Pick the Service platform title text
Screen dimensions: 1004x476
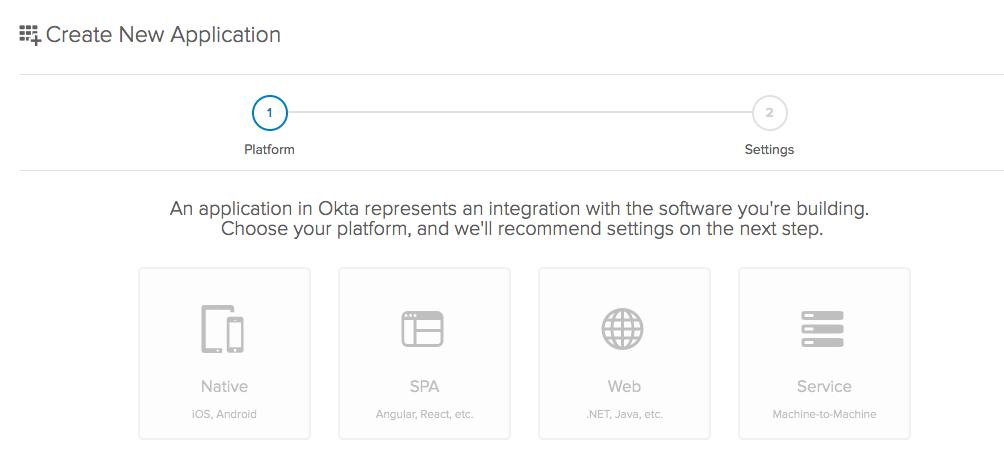point(824,386)
